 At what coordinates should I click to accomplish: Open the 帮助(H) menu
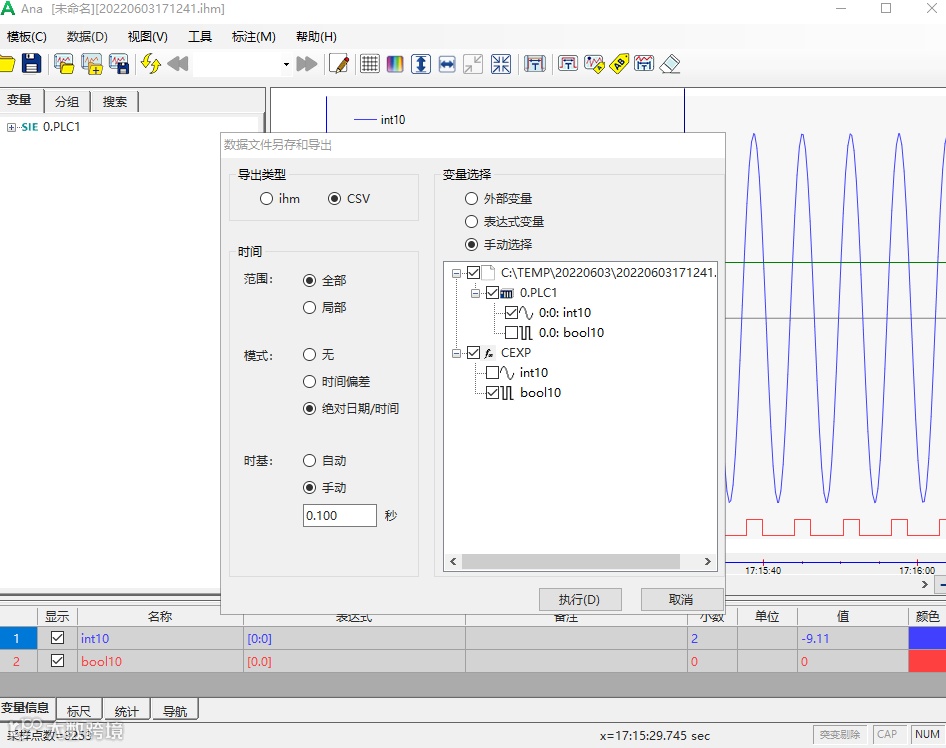(316, 37)
